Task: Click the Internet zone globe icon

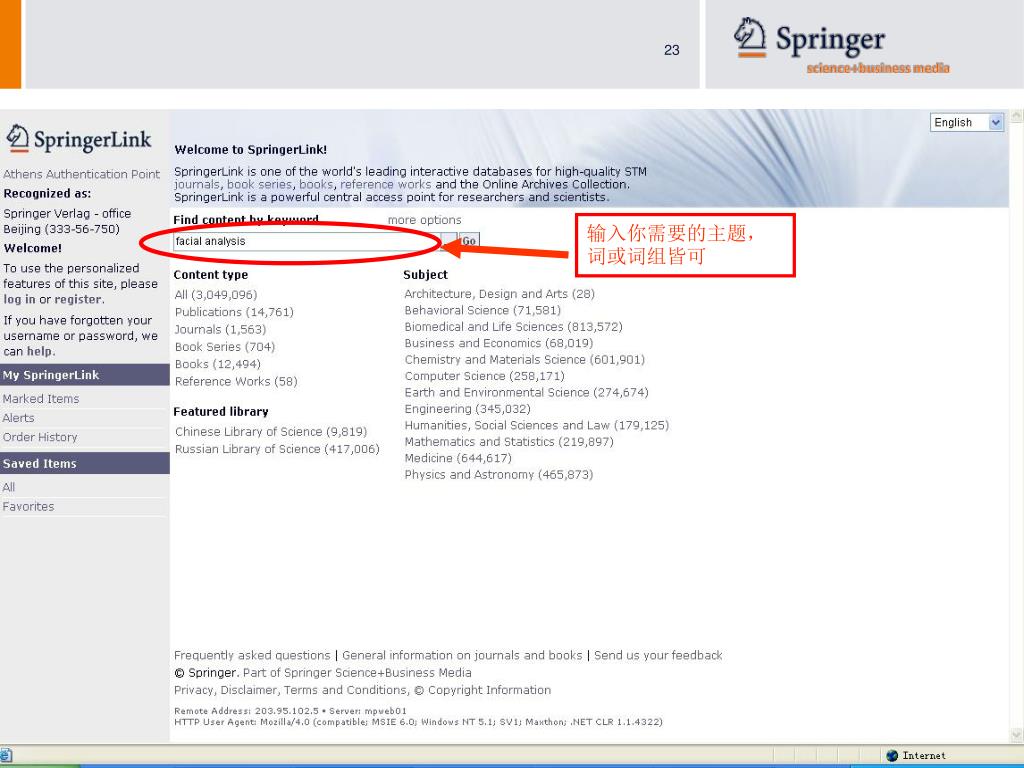Action: pyautogui.click(x=892, y=756)
